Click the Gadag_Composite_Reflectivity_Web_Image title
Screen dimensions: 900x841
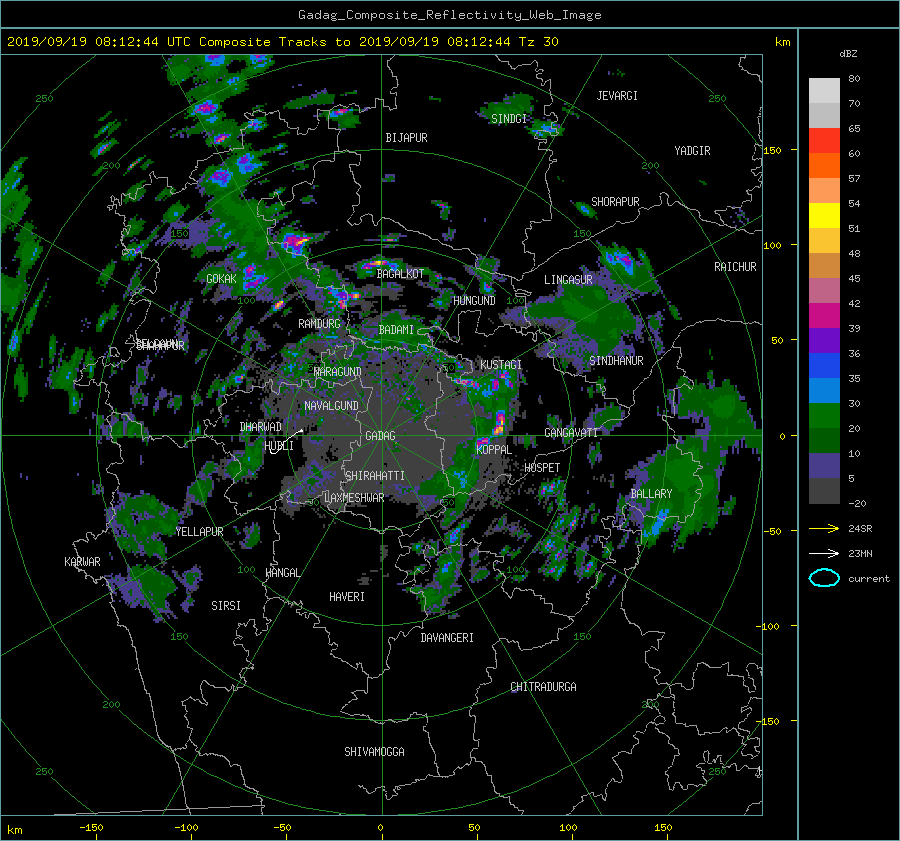tap(449, 15)
